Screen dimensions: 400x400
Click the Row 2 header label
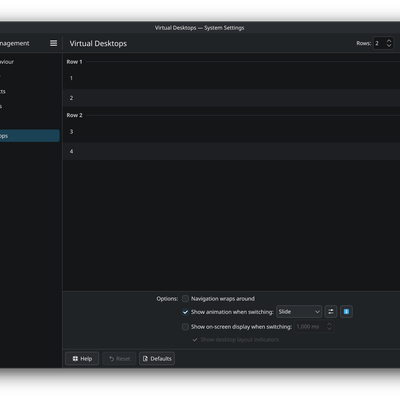74,115
